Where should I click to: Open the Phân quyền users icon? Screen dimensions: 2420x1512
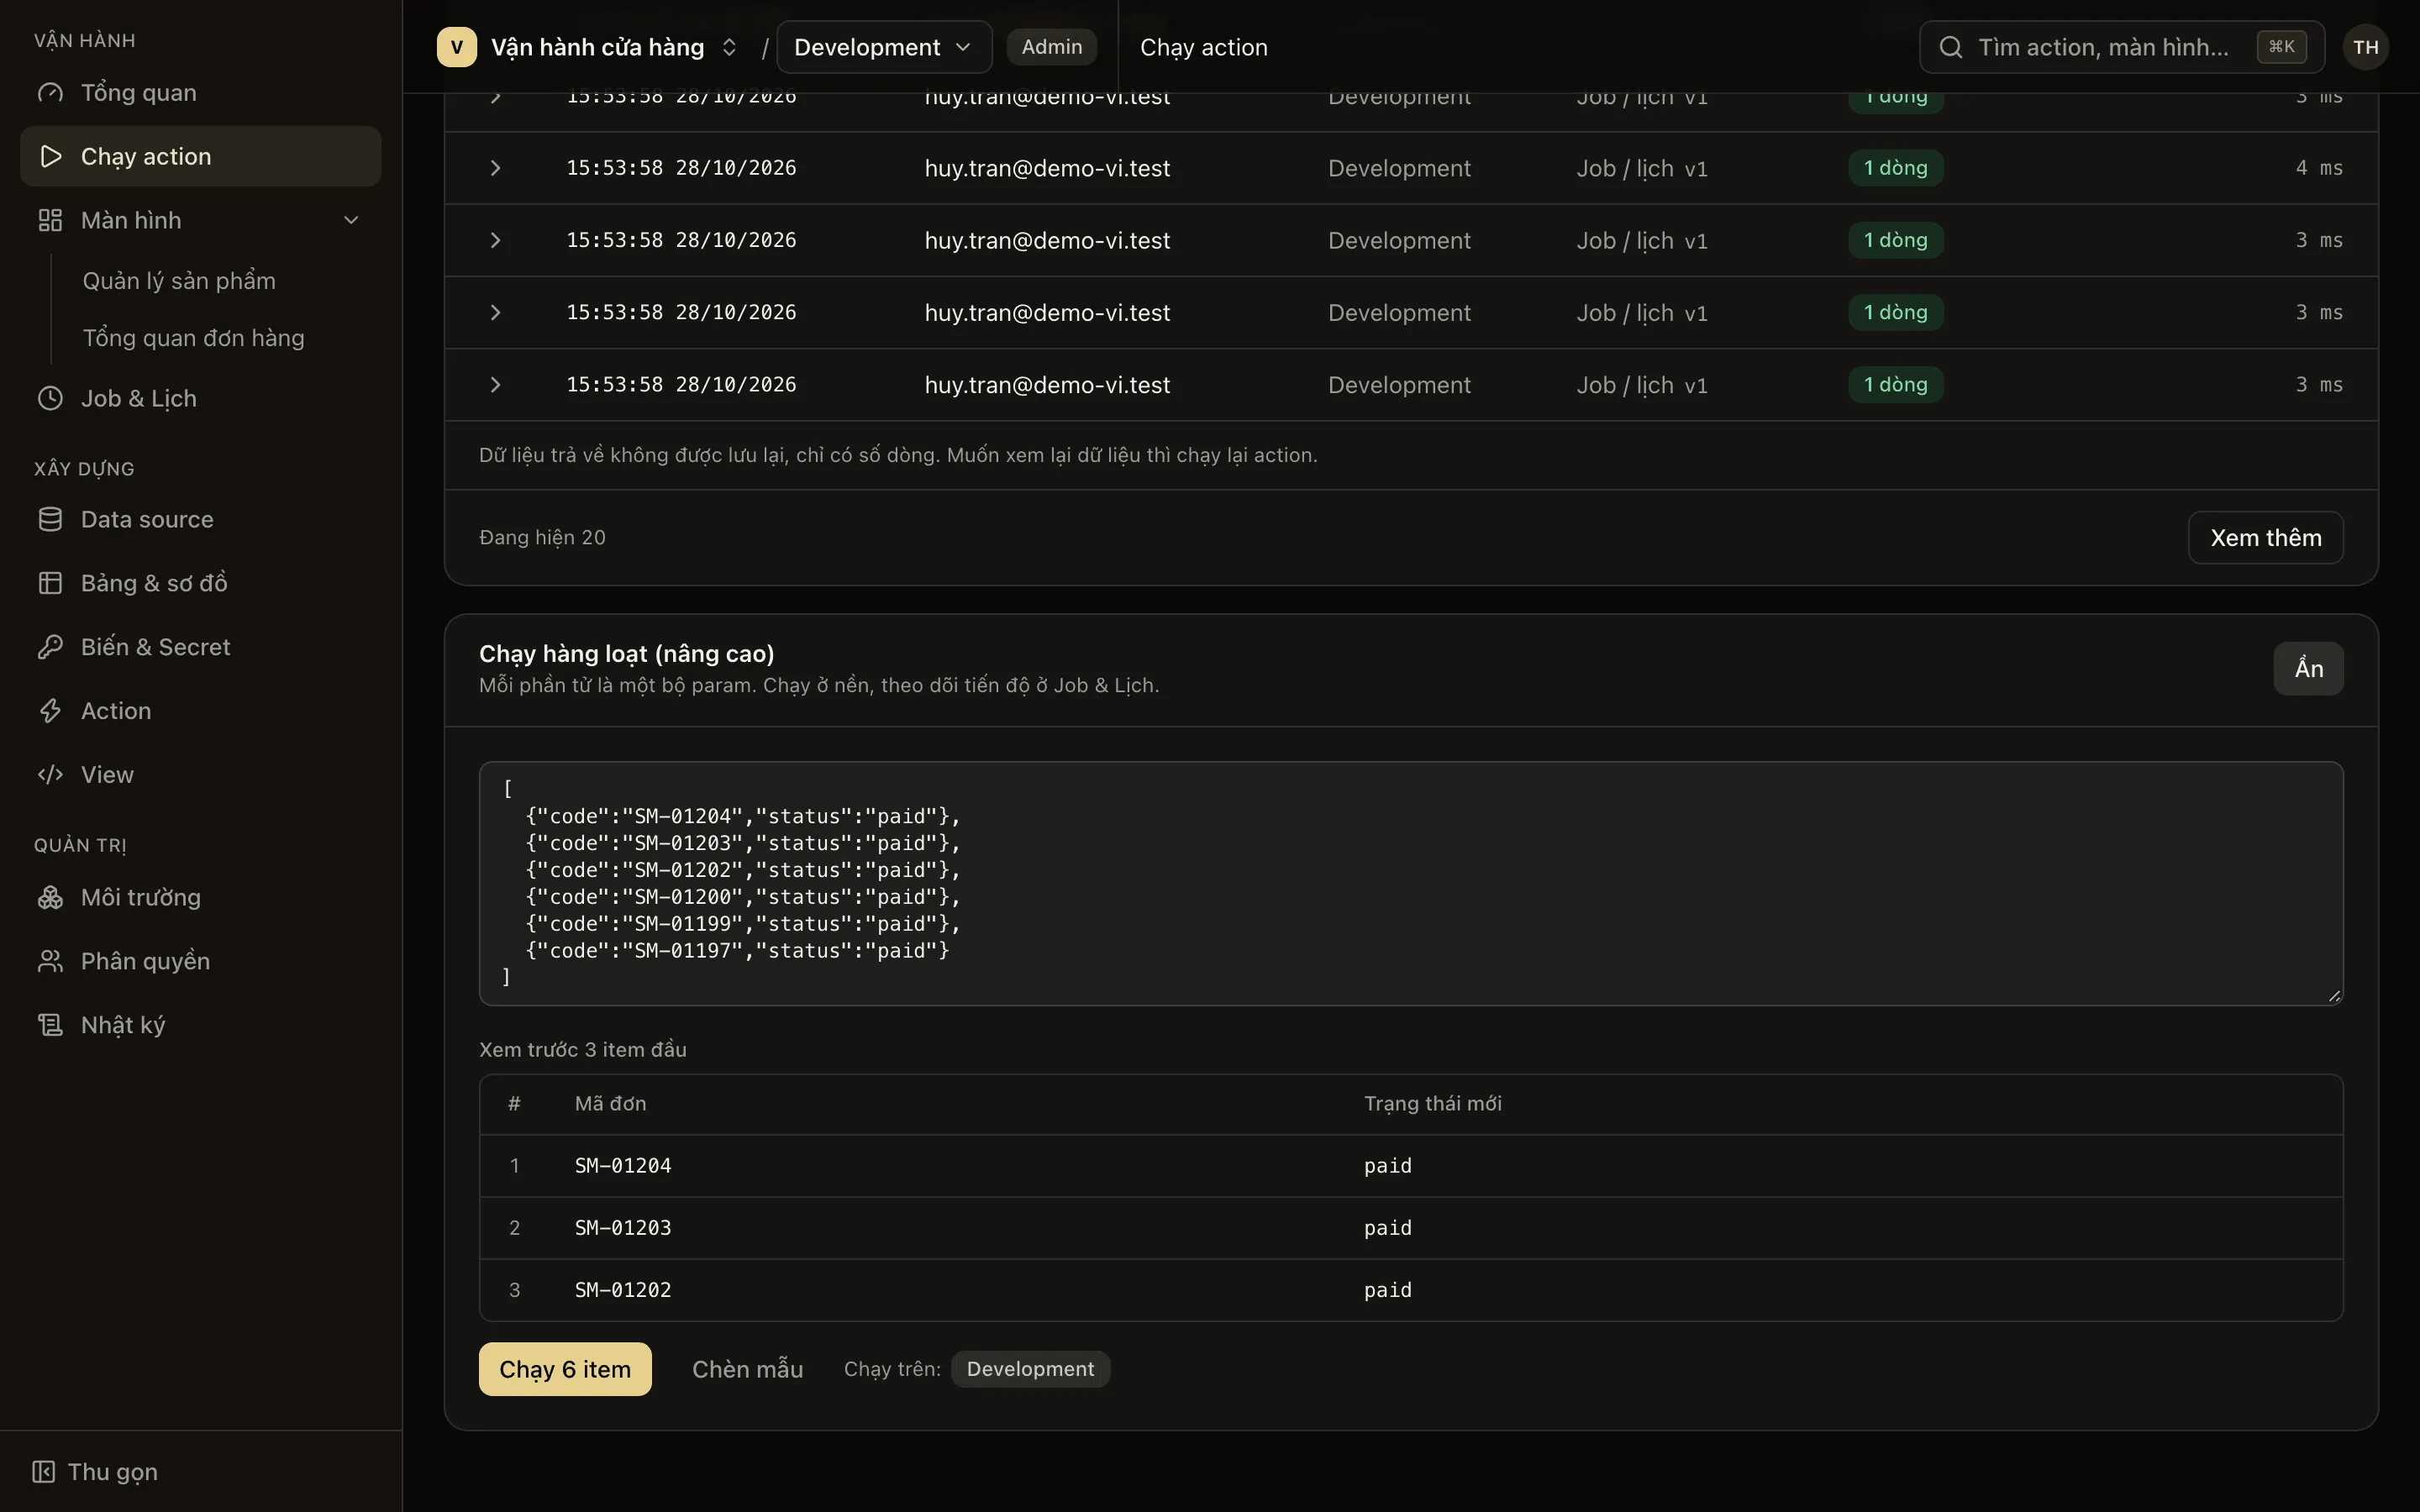[x=50, y=961]
